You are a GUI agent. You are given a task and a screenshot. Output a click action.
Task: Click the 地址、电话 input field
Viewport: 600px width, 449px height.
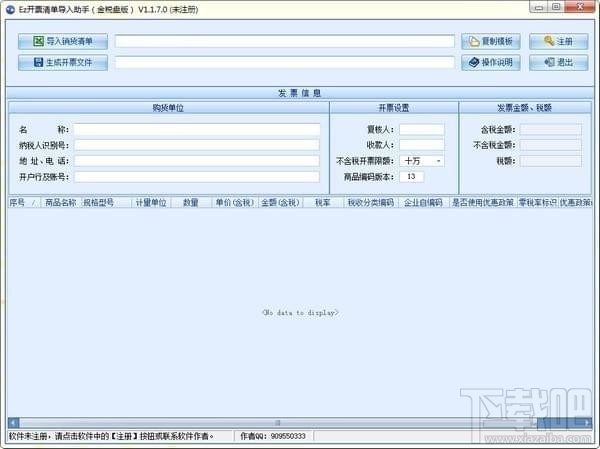pos(197,161)
